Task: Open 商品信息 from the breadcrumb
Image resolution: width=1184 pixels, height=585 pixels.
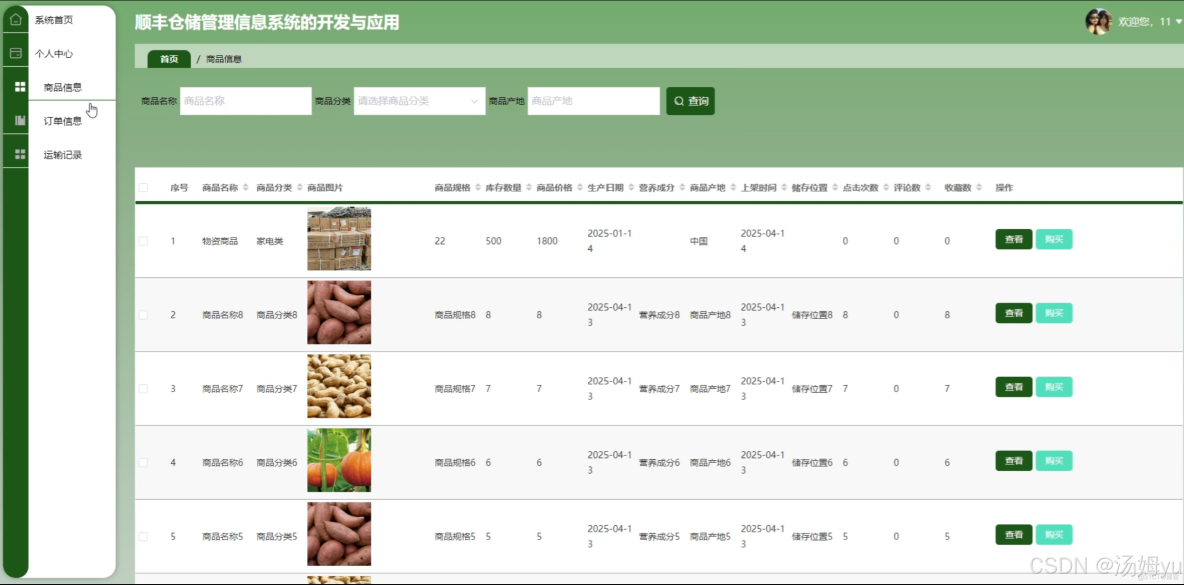Action: click(x=222, y=58)
